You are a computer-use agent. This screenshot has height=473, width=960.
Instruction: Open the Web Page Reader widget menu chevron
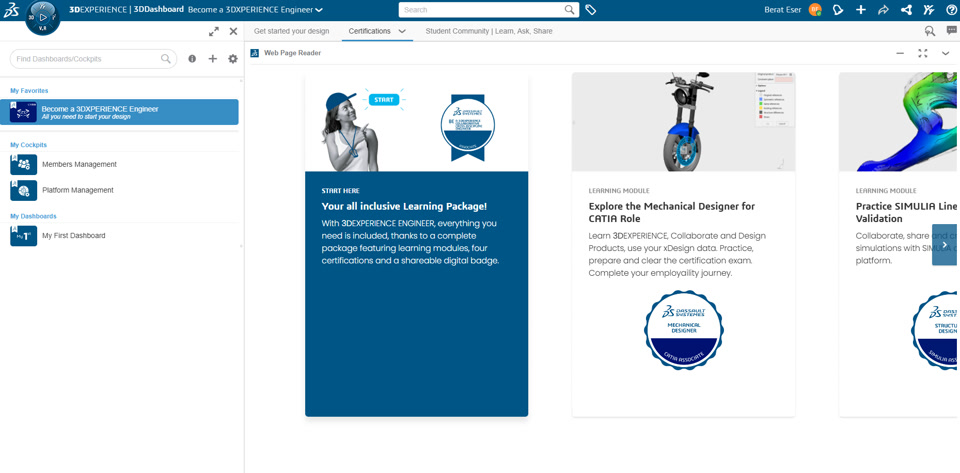pyautogui.click(x=945, y=53)
